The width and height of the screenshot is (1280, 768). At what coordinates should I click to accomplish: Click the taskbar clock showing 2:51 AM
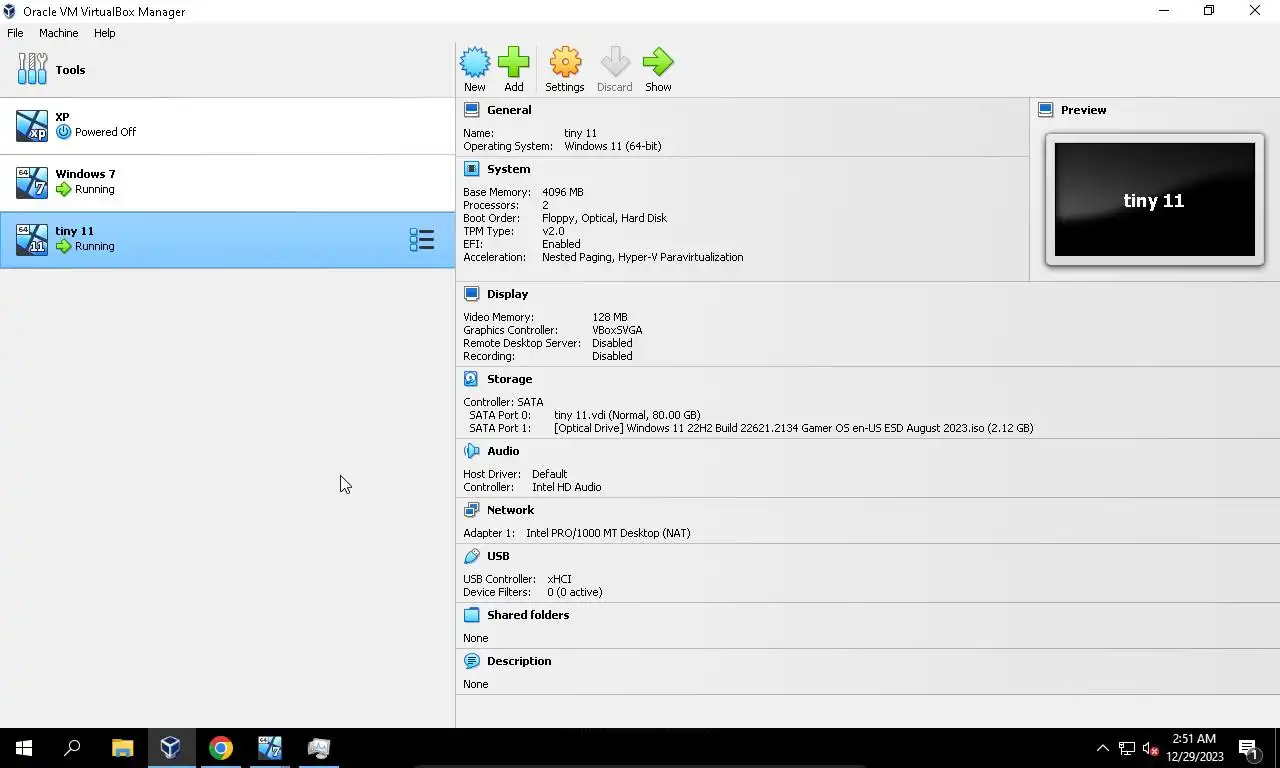pos(1194,748)
